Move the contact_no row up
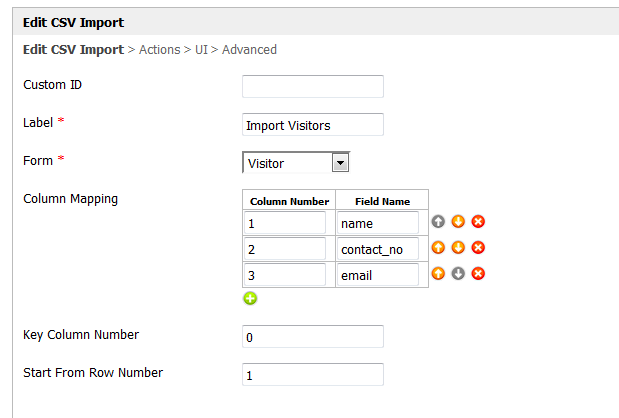 click(438, 248)
